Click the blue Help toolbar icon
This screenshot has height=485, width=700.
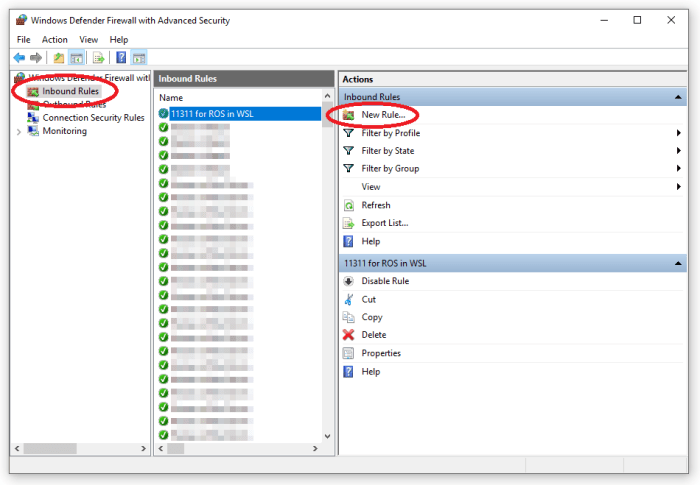(121, 58)
